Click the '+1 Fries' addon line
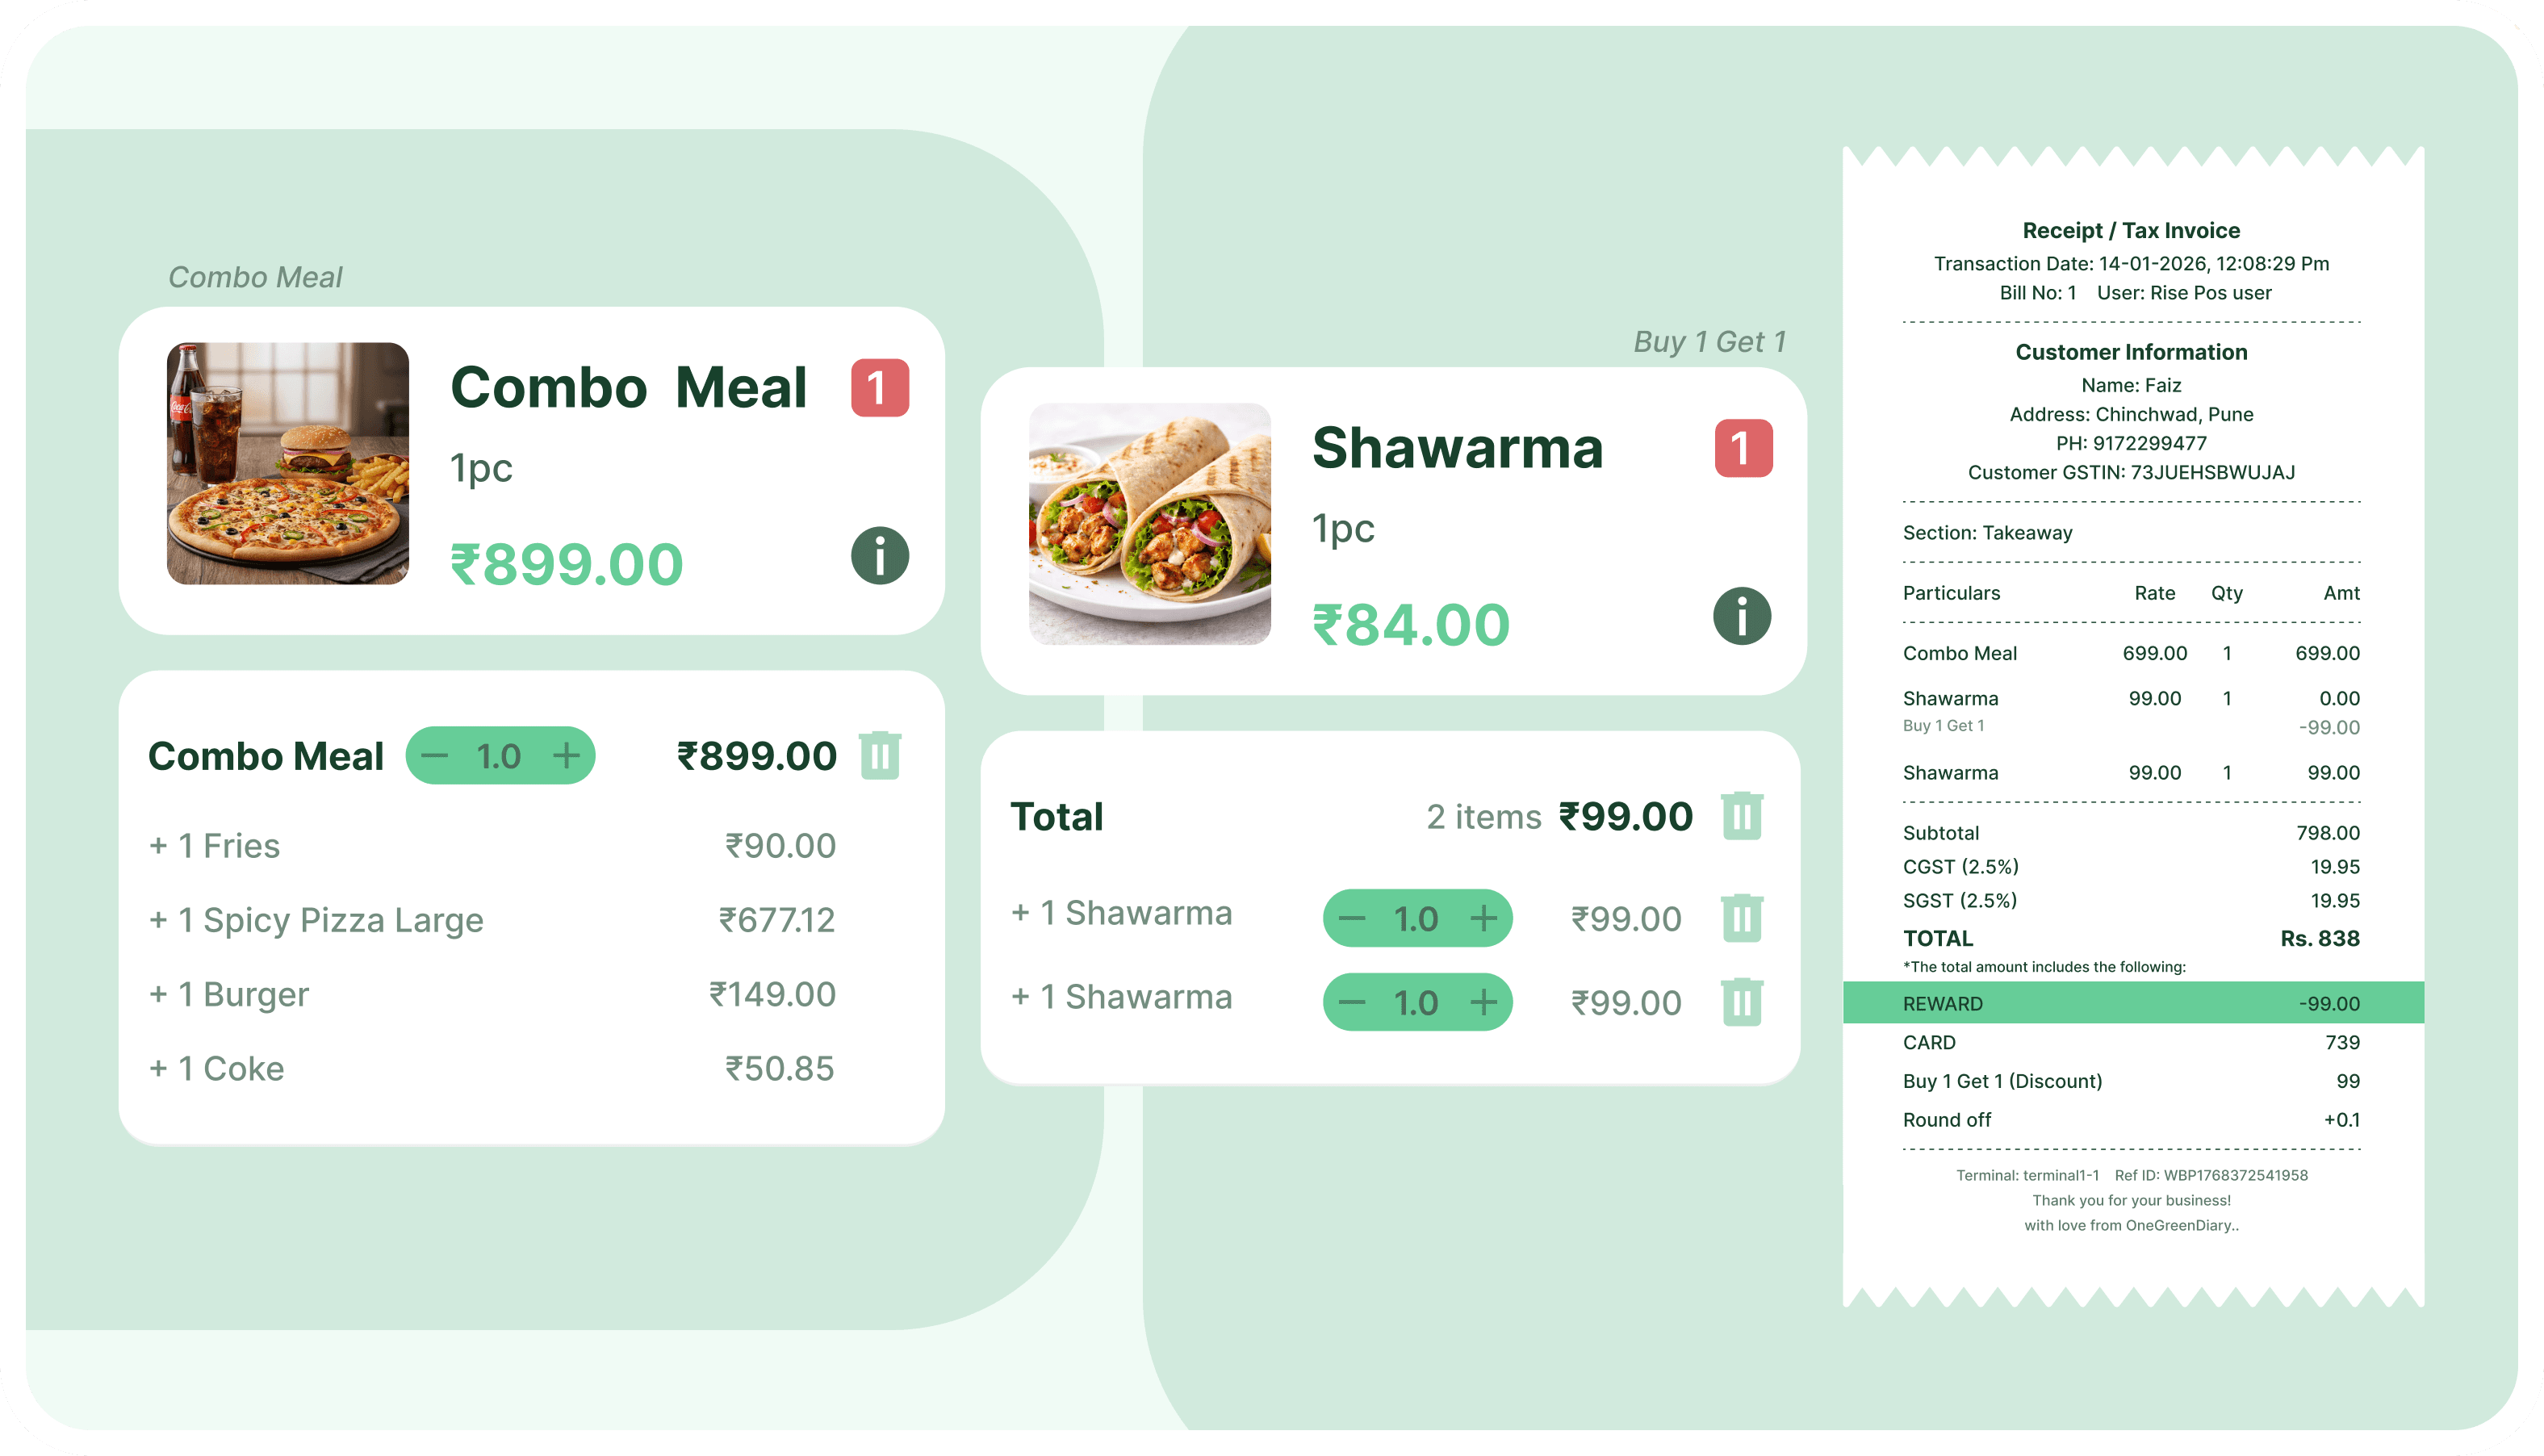Image resolution: width=2544 pixels, height=1456 pixels. pyautogui.click(x=214, y=845)
